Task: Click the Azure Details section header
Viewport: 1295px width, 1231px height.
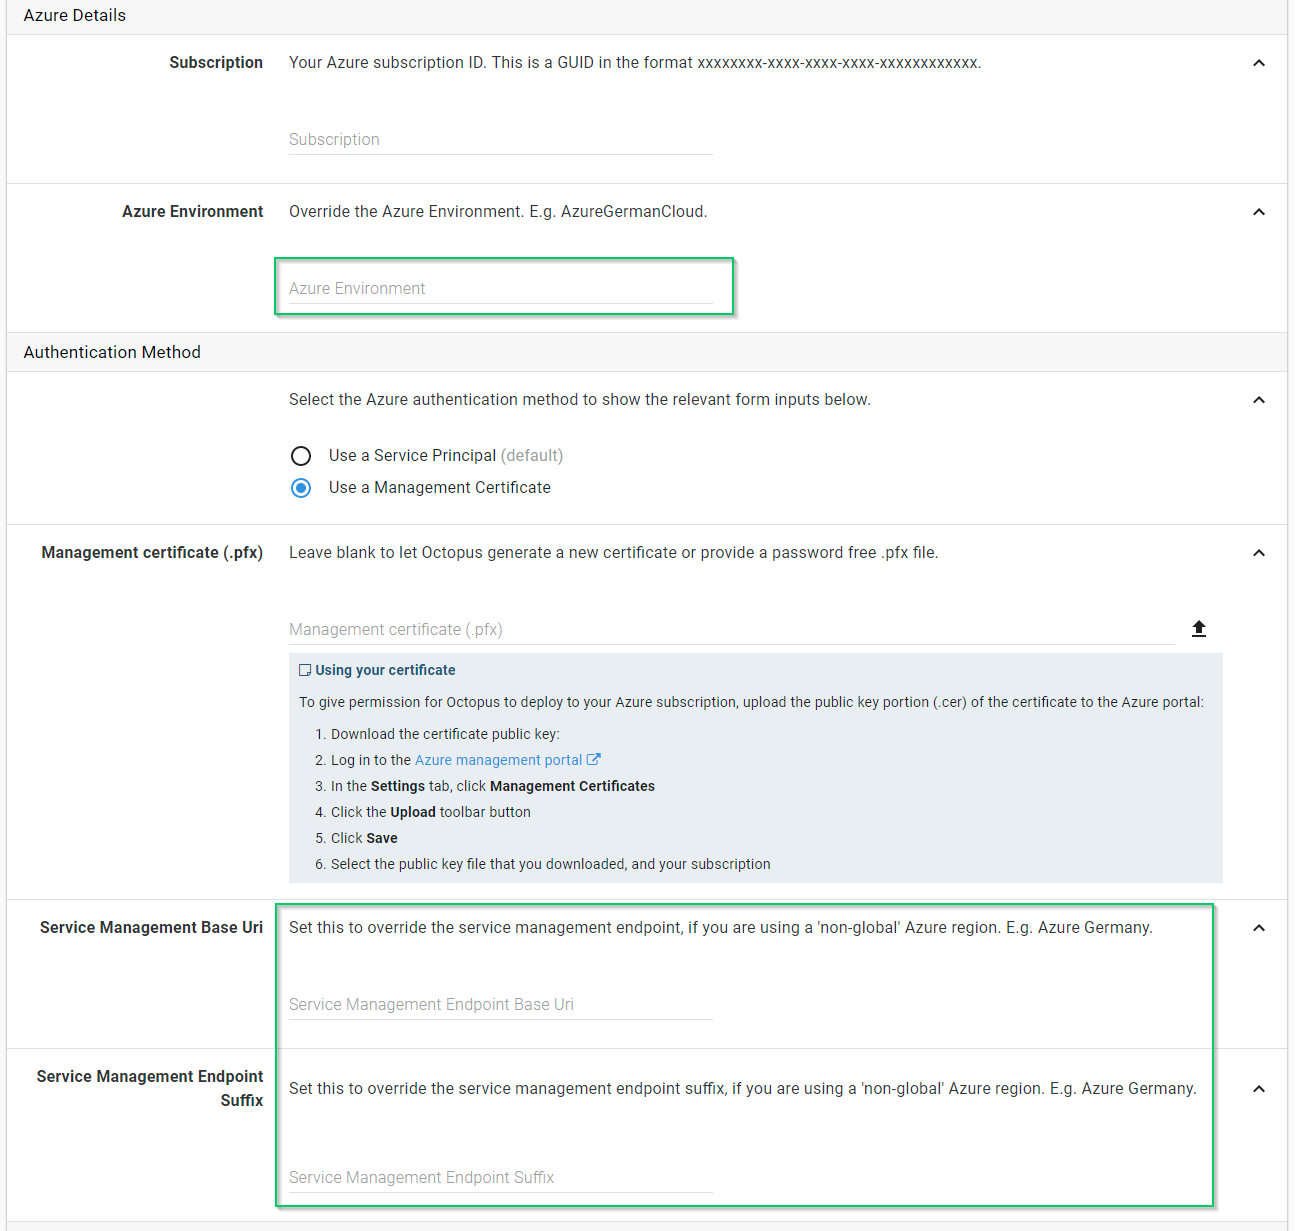Action: click(74, 15)
